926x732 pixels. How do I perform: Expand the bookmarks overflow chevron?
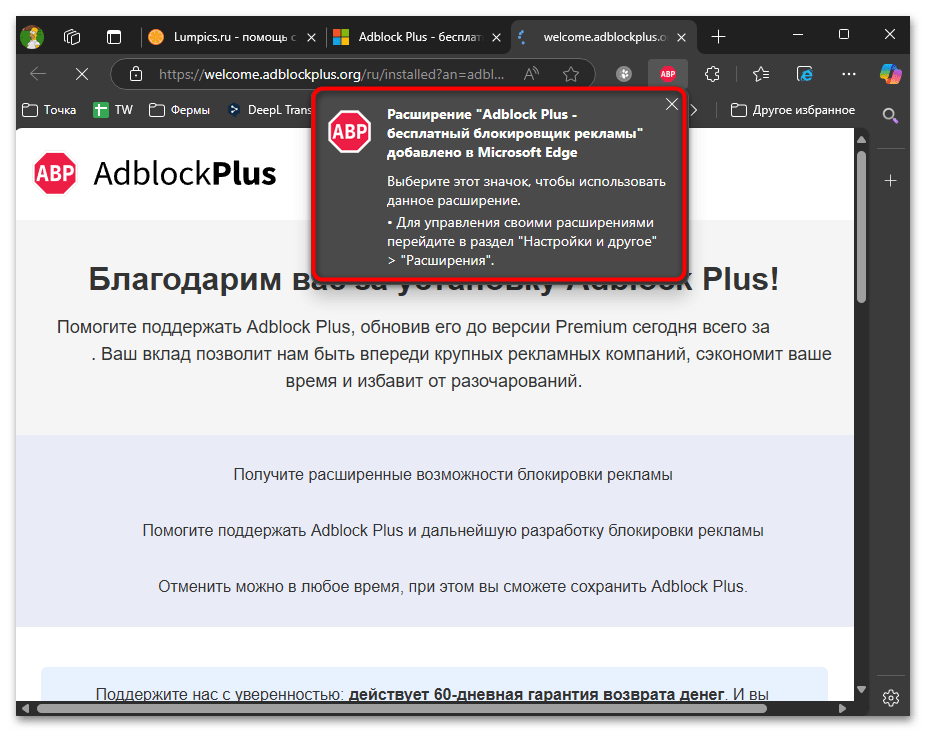[x=694, y=110]
